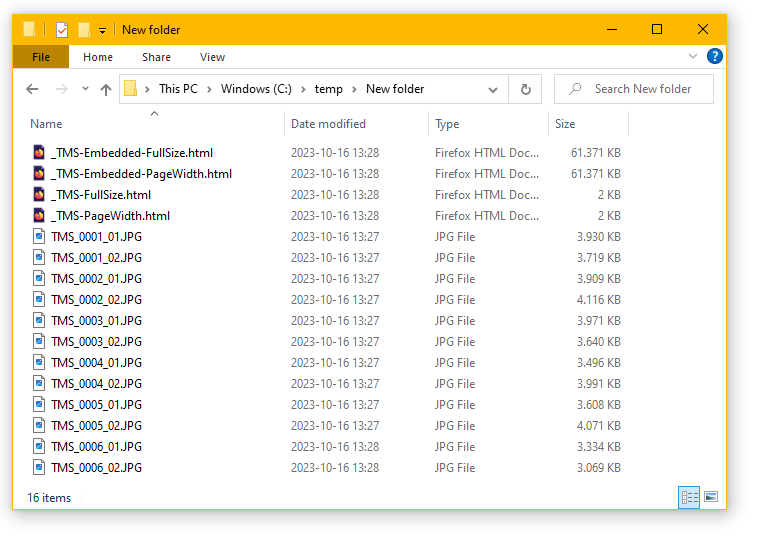This screenshot has height=542, width=760.
Task: Click the JPG File type of TMS_0005_01.JPG
Action: [455, 405]
